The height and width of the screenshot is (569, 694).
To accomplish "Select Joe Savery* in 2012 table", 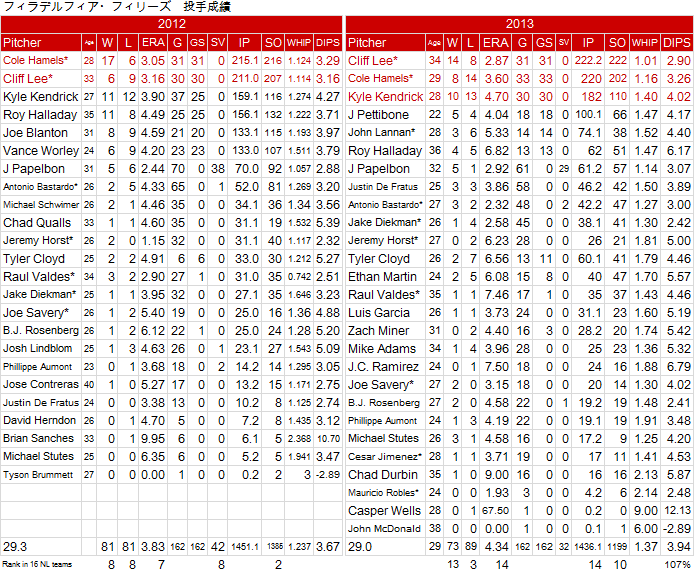I will [x=36, y=313].
